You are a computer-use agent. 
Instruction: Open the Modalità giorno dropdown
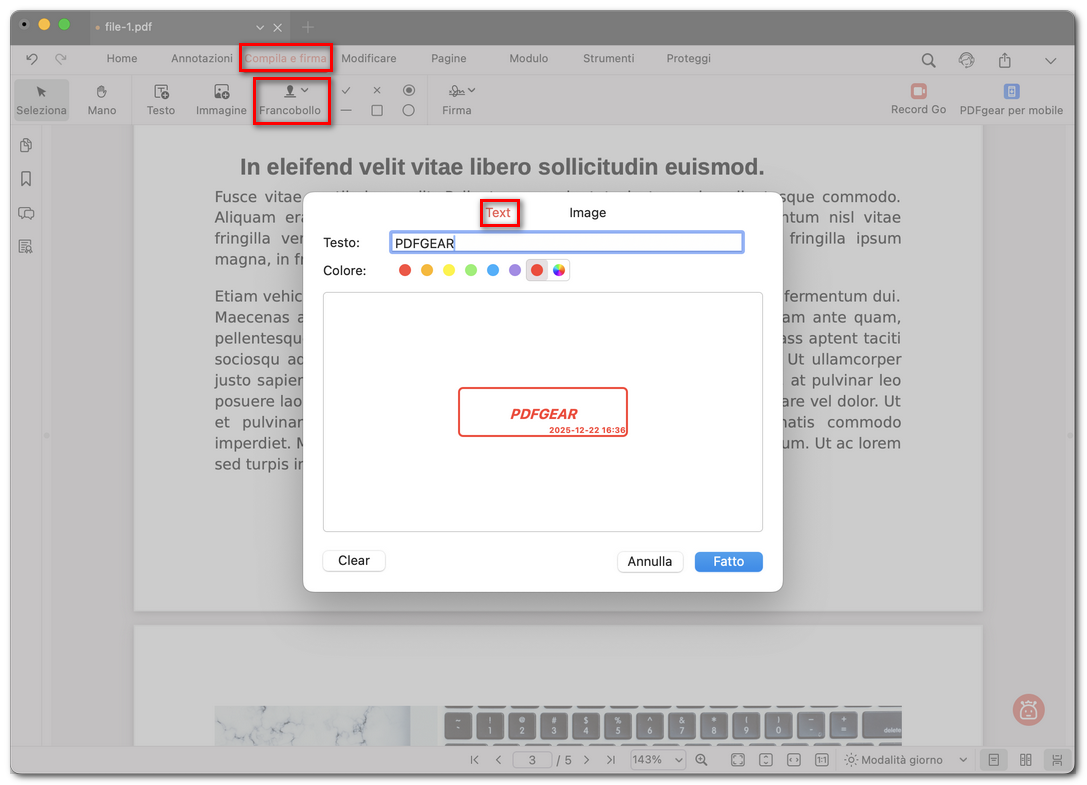(906, 760)
